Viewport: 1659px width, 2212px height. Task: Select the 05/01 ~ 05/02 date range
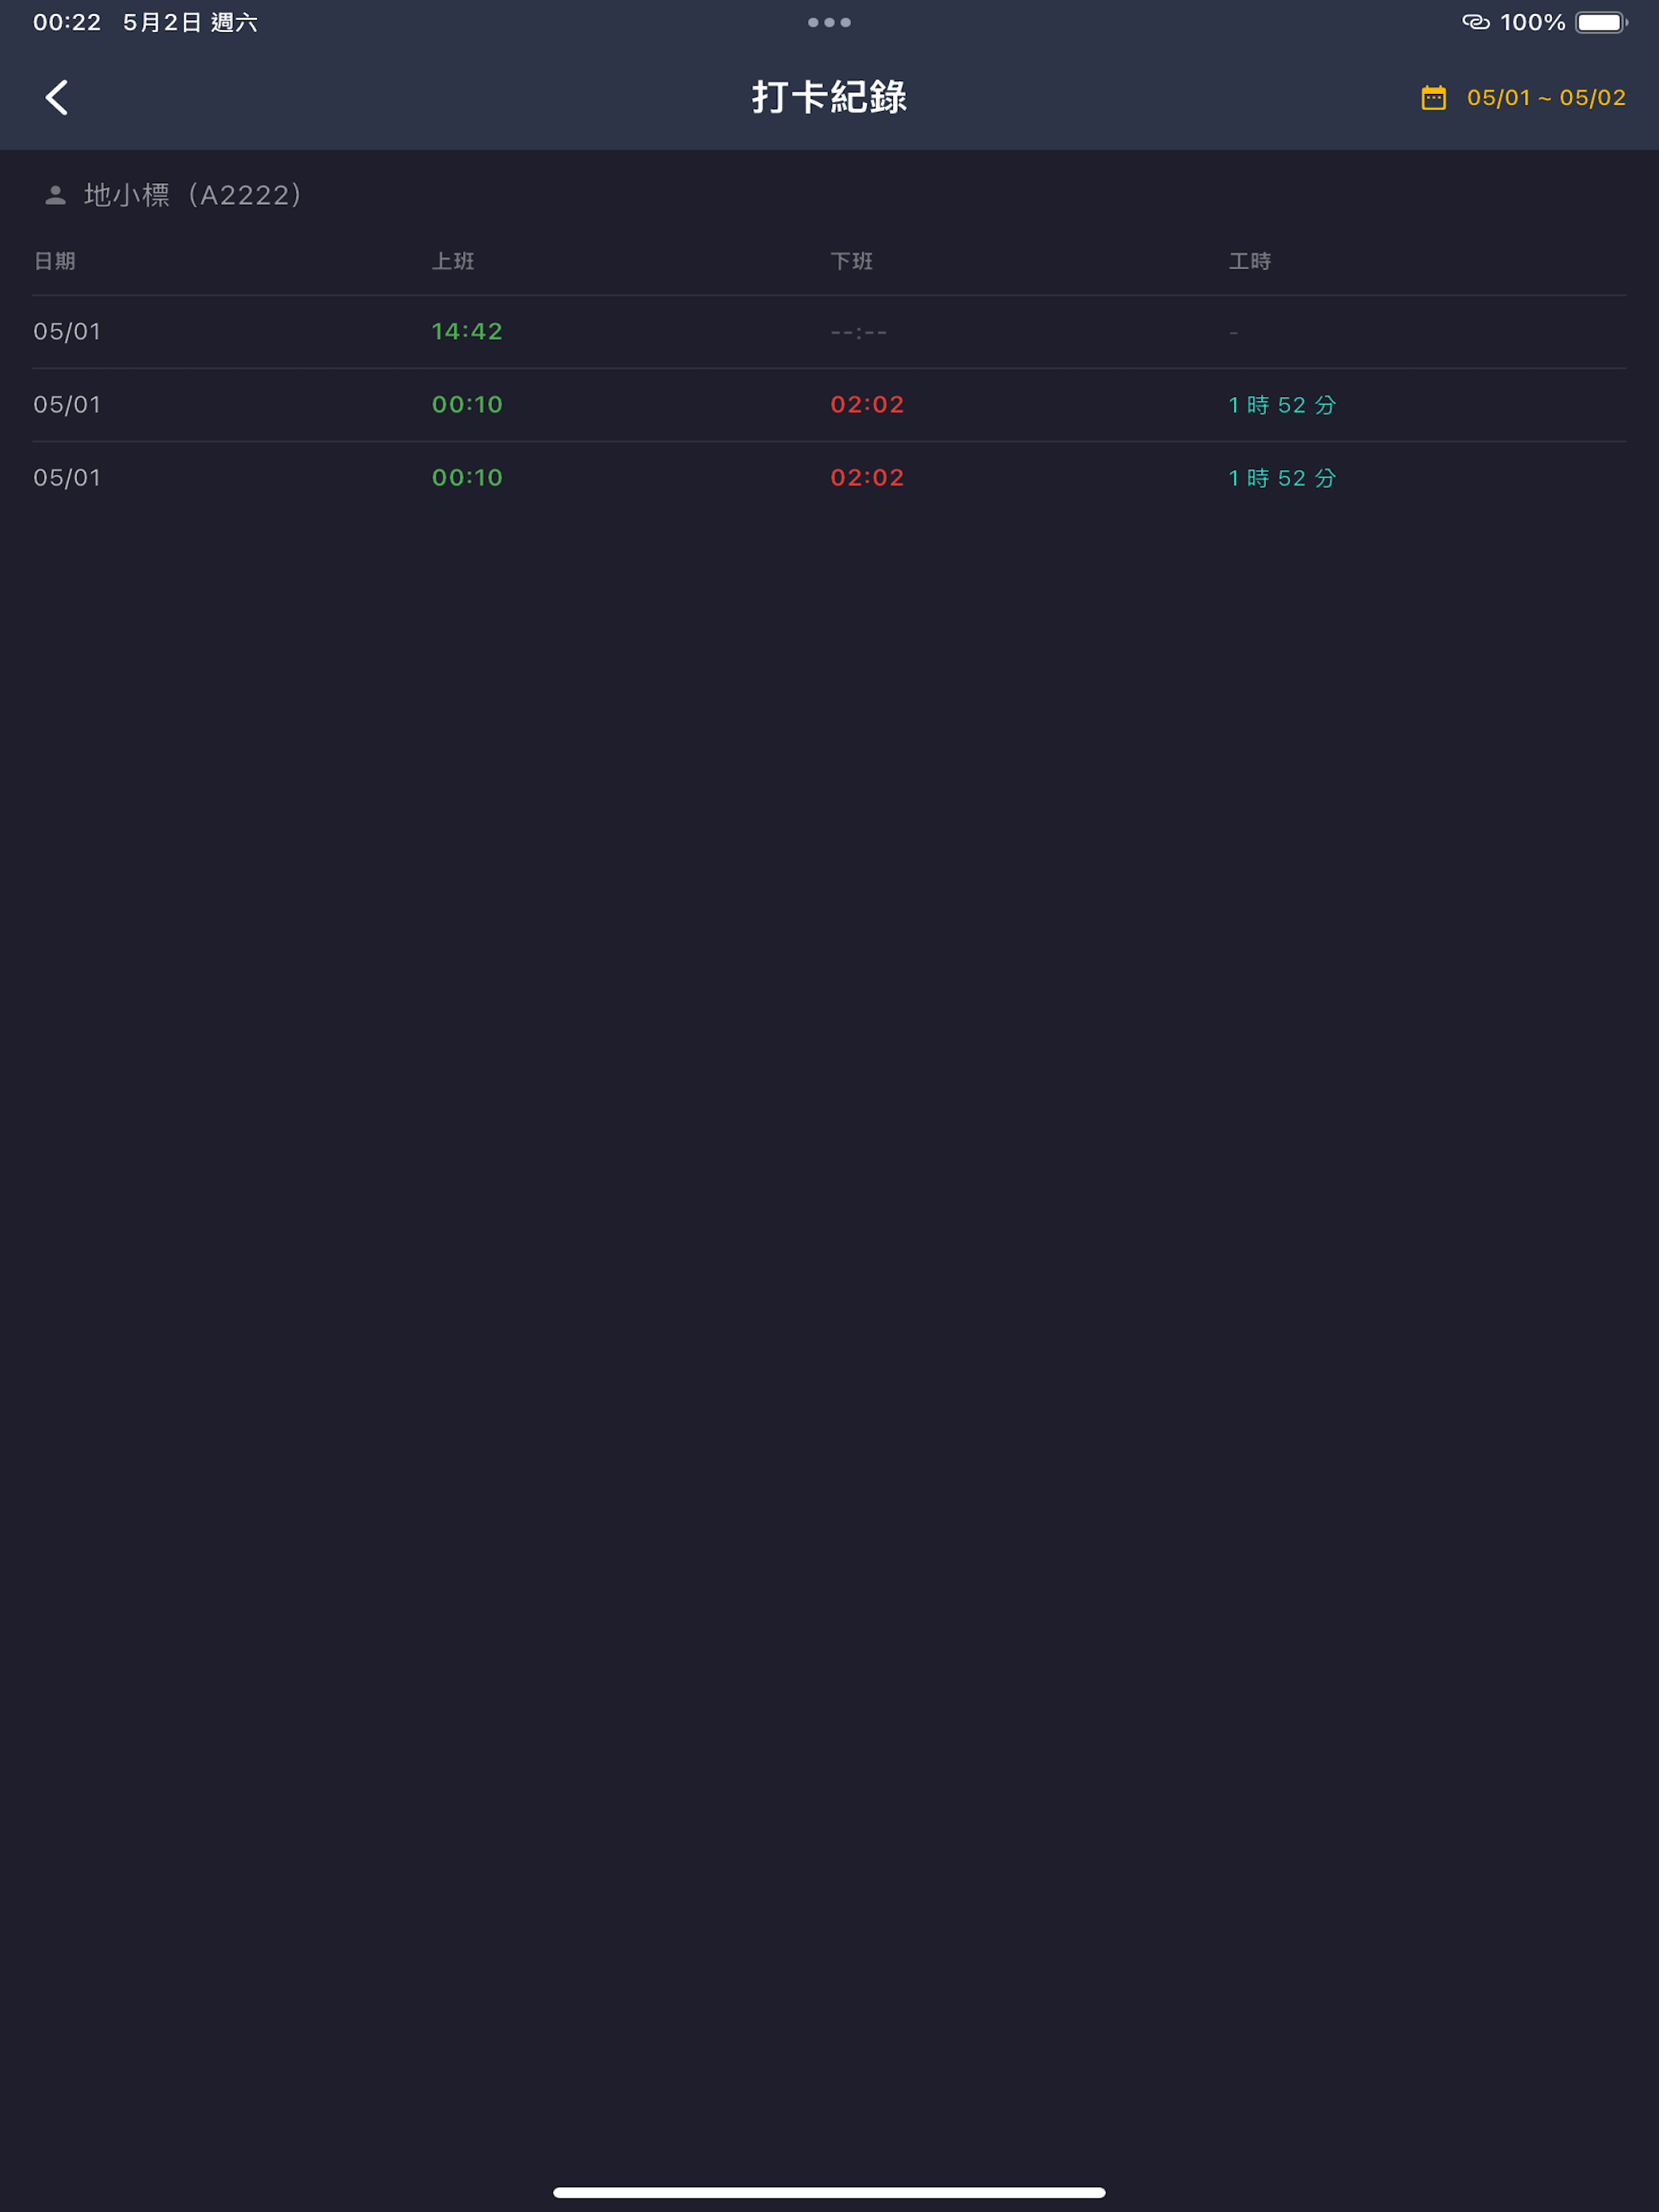coord(1545,97)
